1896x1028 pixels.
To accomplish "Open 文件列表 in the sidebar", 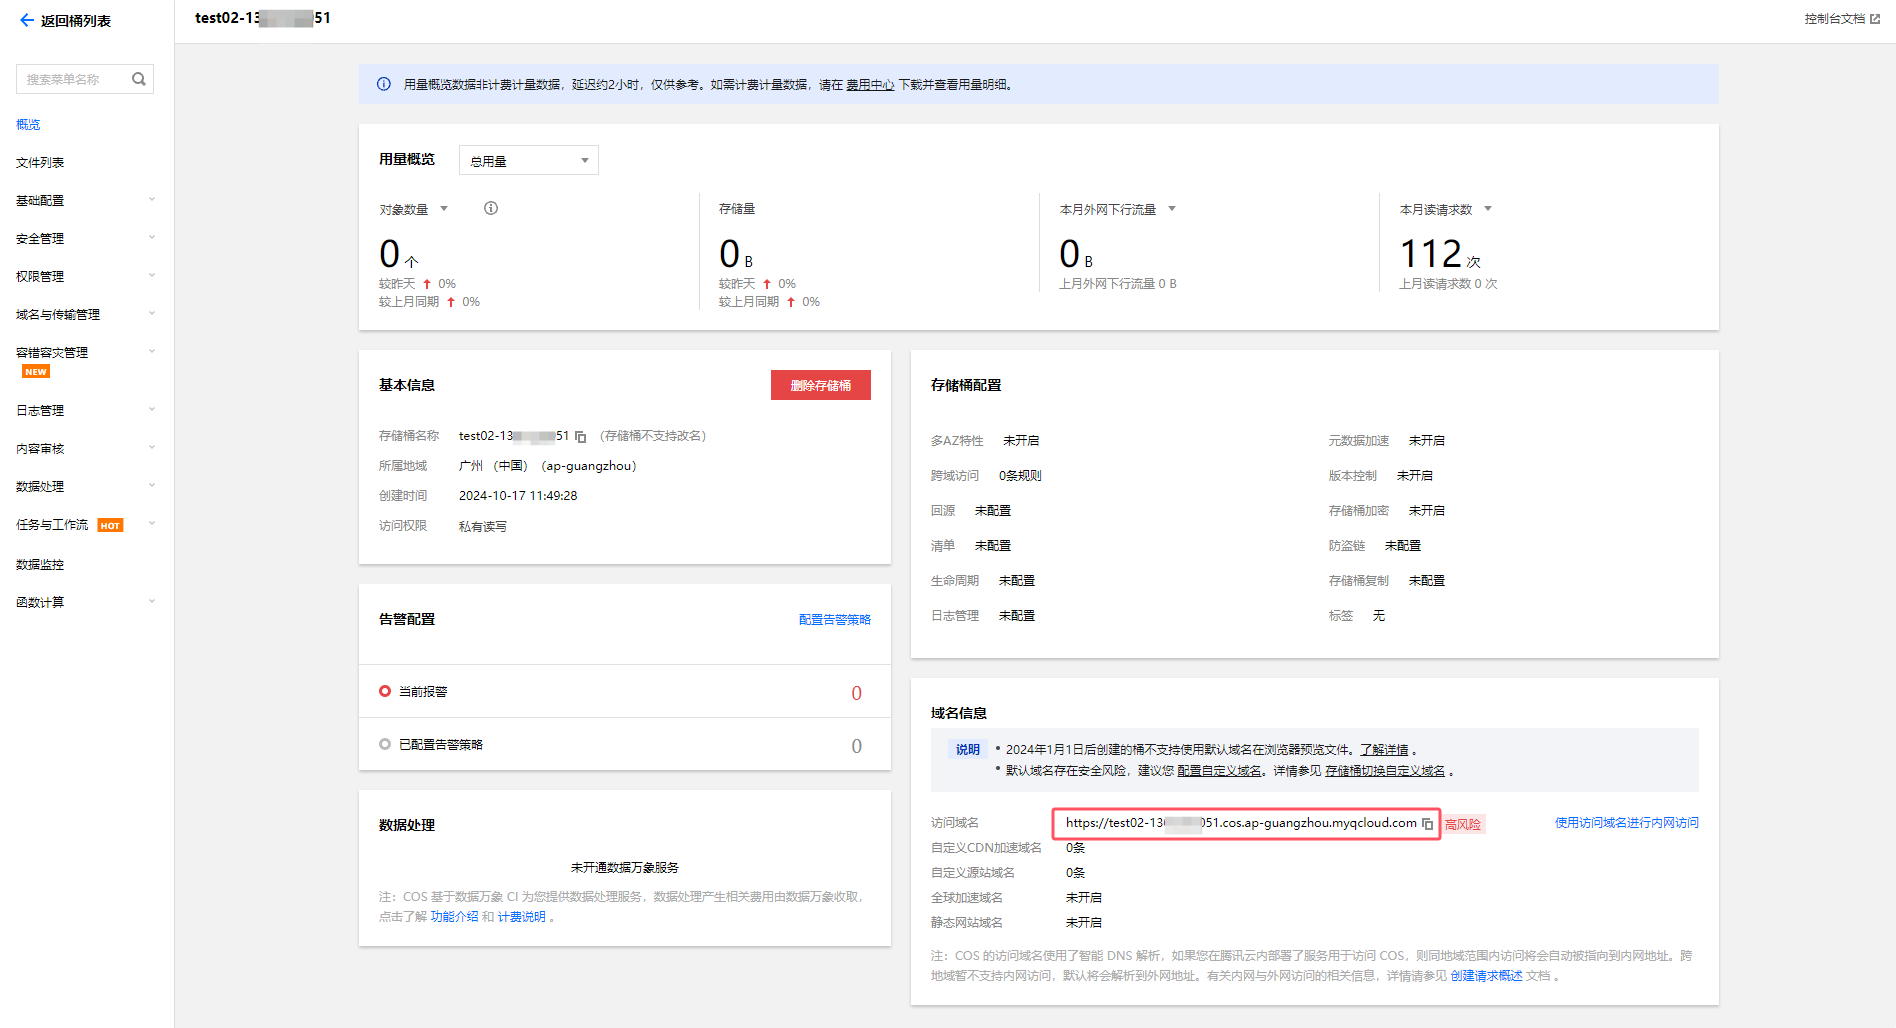I will pyautogui.click(x=40, y=163).
